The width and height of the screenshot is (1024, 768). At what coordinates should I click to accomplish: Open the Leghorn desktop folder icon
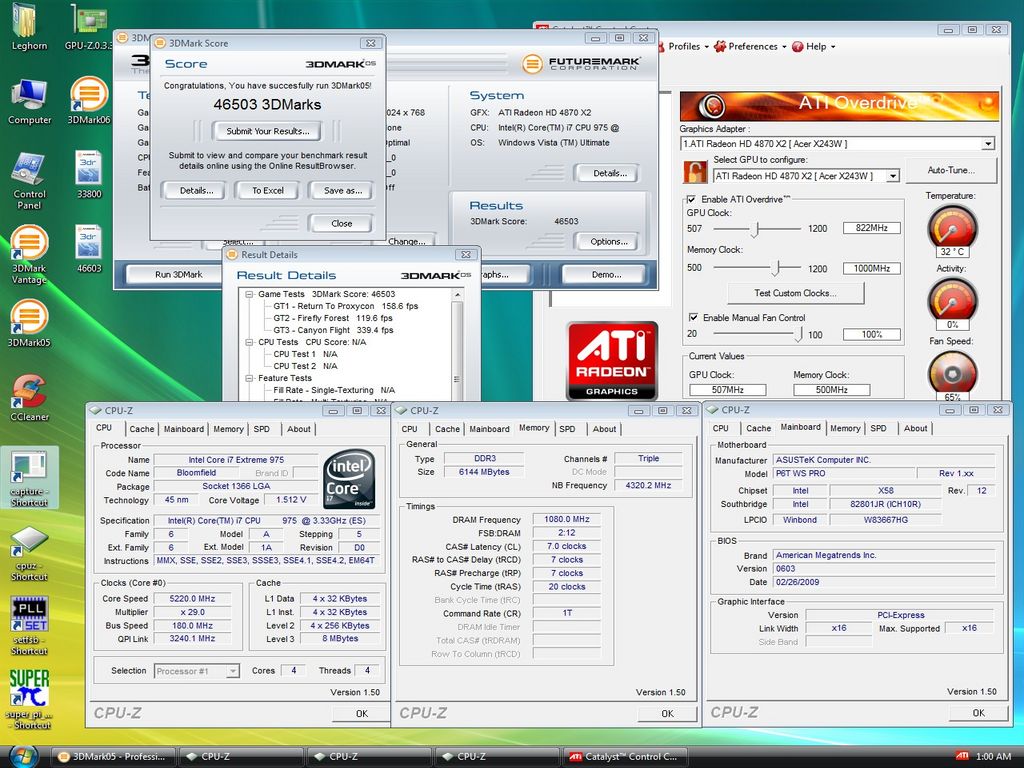click(x=29, y=26)
